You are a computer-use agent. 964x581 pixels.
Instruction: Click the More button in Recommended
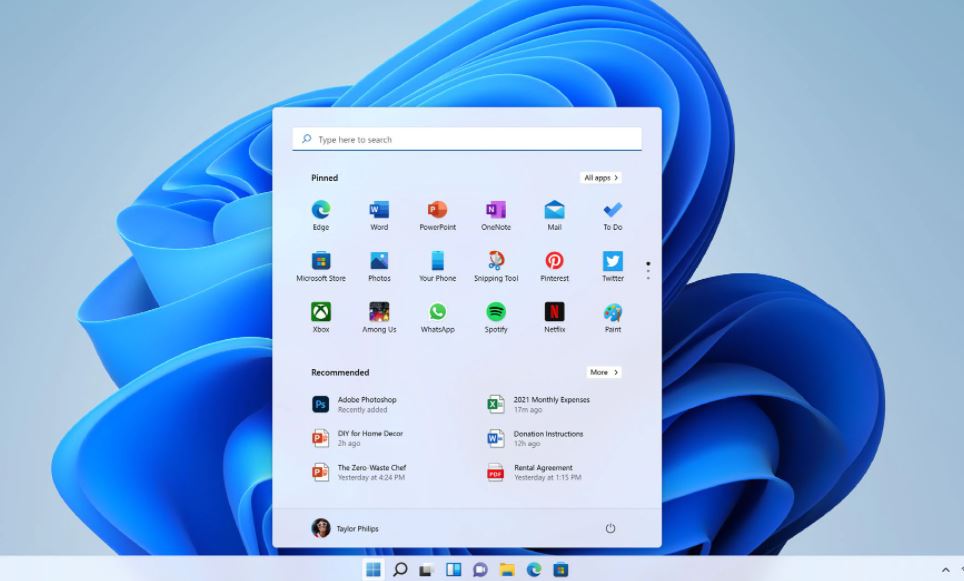tap(604, 372)
